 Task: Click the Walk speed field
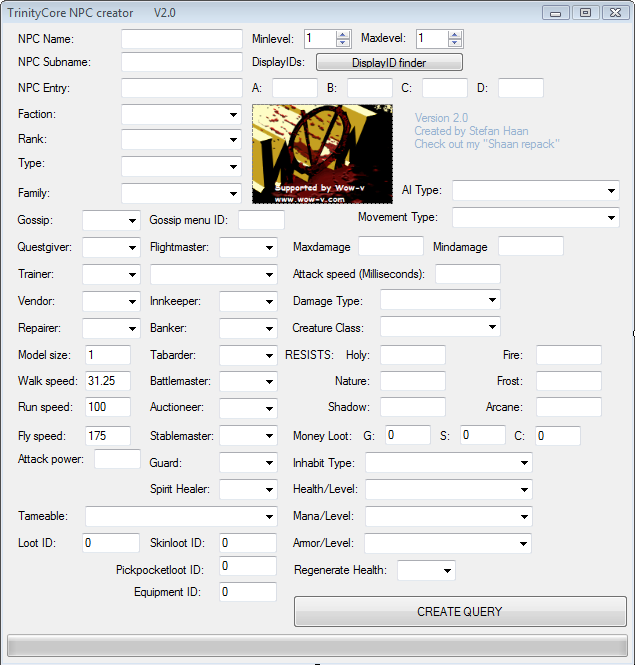108,381
